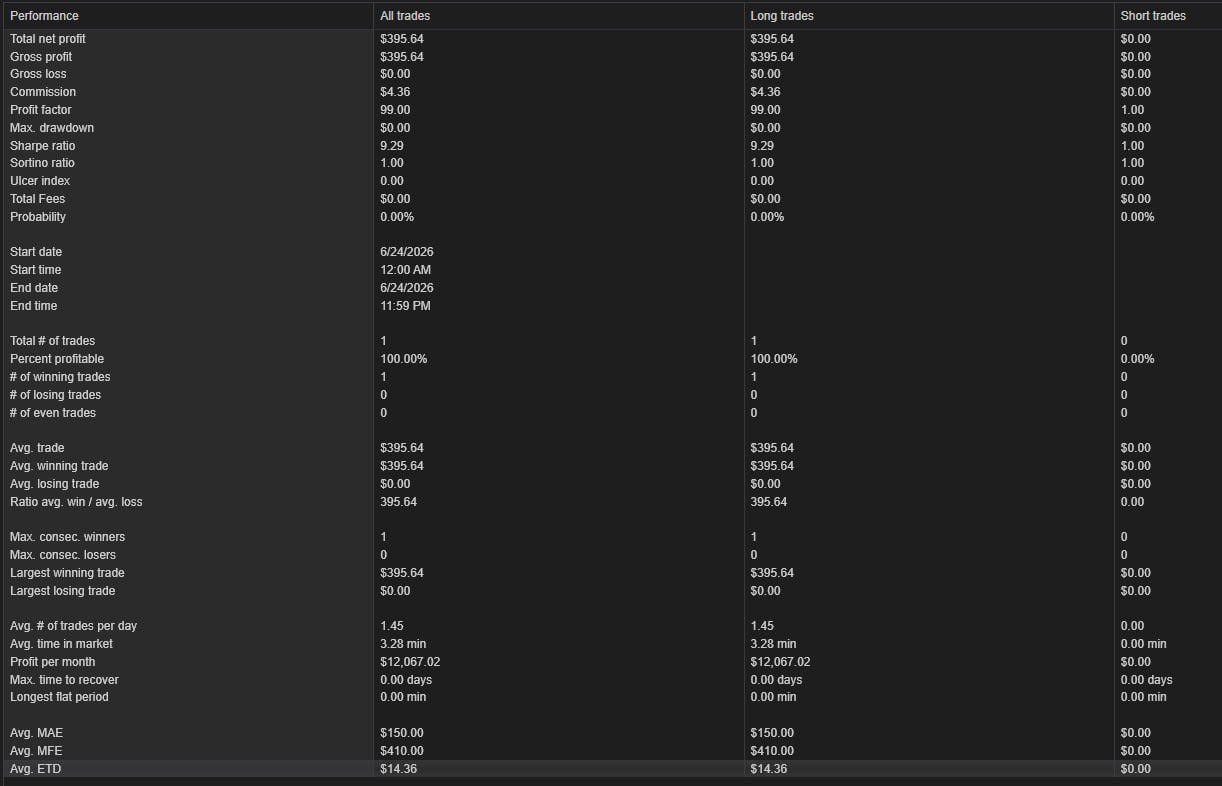Click the # of losing trades label
Image resolution: width=1222 pixels, height=786 pixels.
(56, 395)
